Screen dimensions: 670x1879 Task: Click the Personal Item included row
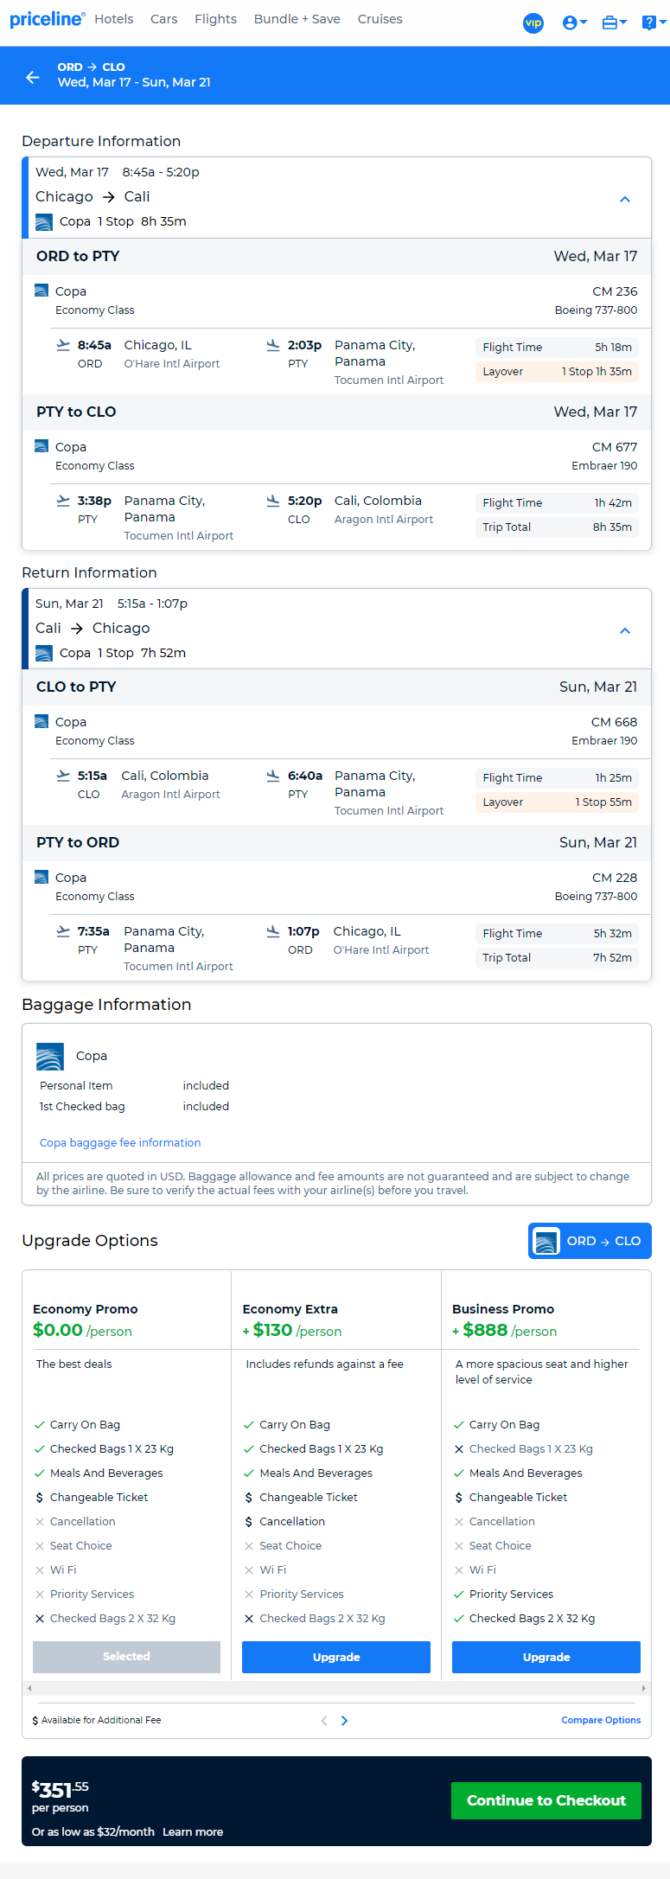point(134,1085)
